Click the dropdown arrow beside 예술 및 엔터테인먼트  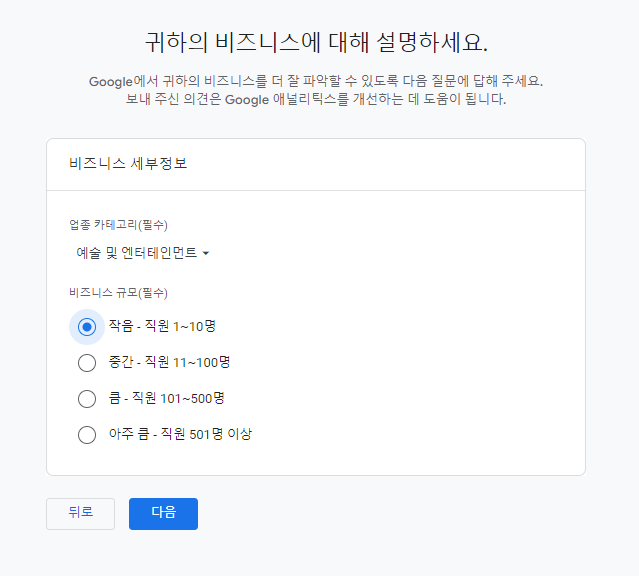pyautogui.click(x=206, y=254)
